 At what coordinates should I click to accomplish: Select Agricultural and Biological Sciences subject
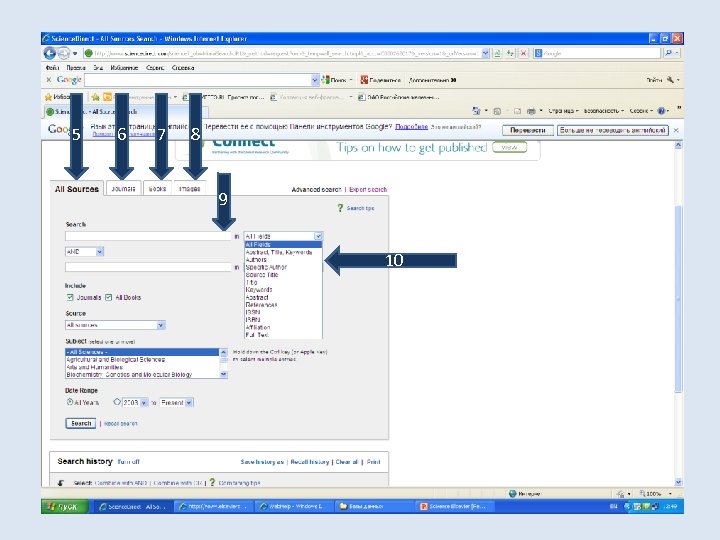coord(142,360)
